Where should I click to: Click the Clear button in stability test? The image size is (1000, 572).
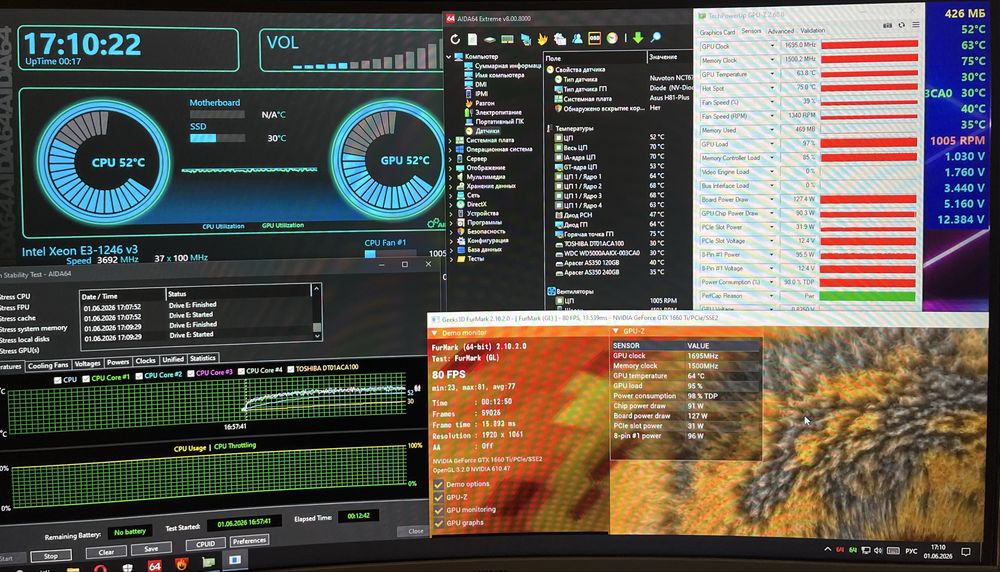(x=106, y=552)
